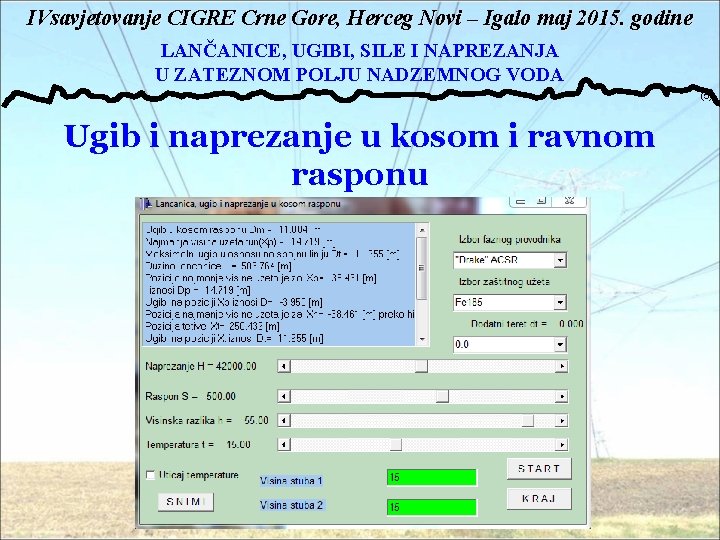Click the "Visina stuba 2" label
The width and height of the screenshot is (720, 540).
291,505
